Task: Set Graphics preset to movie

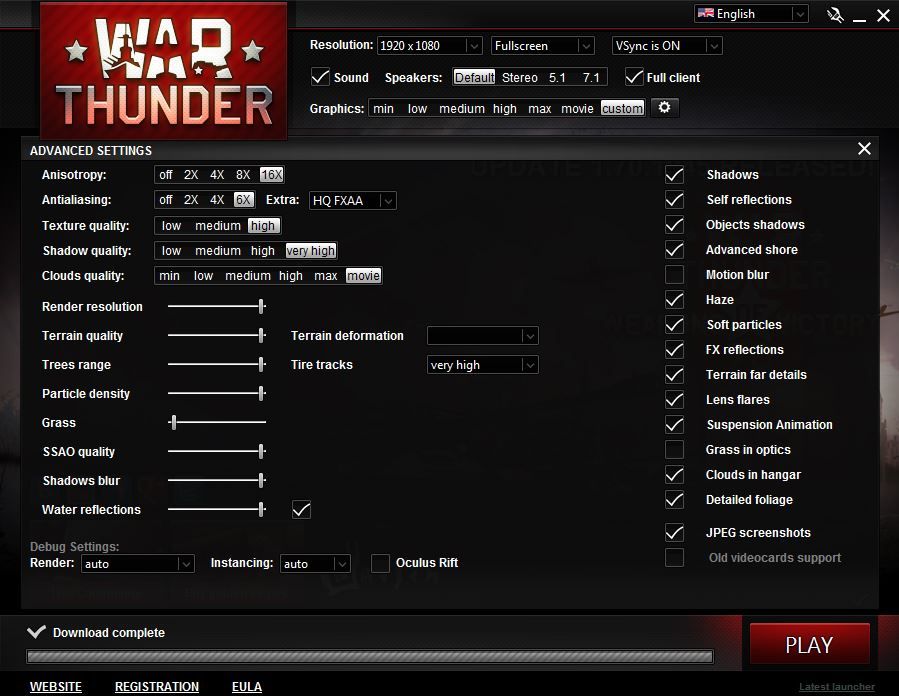Action: point(577,108)
